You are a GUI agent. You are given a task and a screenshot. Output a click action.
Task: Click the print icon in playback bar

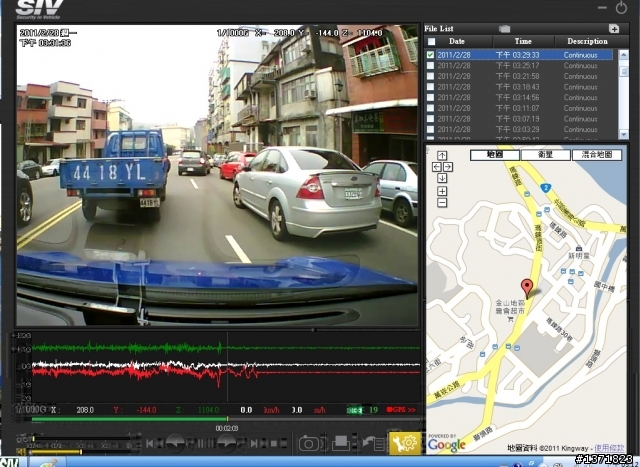(341, 443)
